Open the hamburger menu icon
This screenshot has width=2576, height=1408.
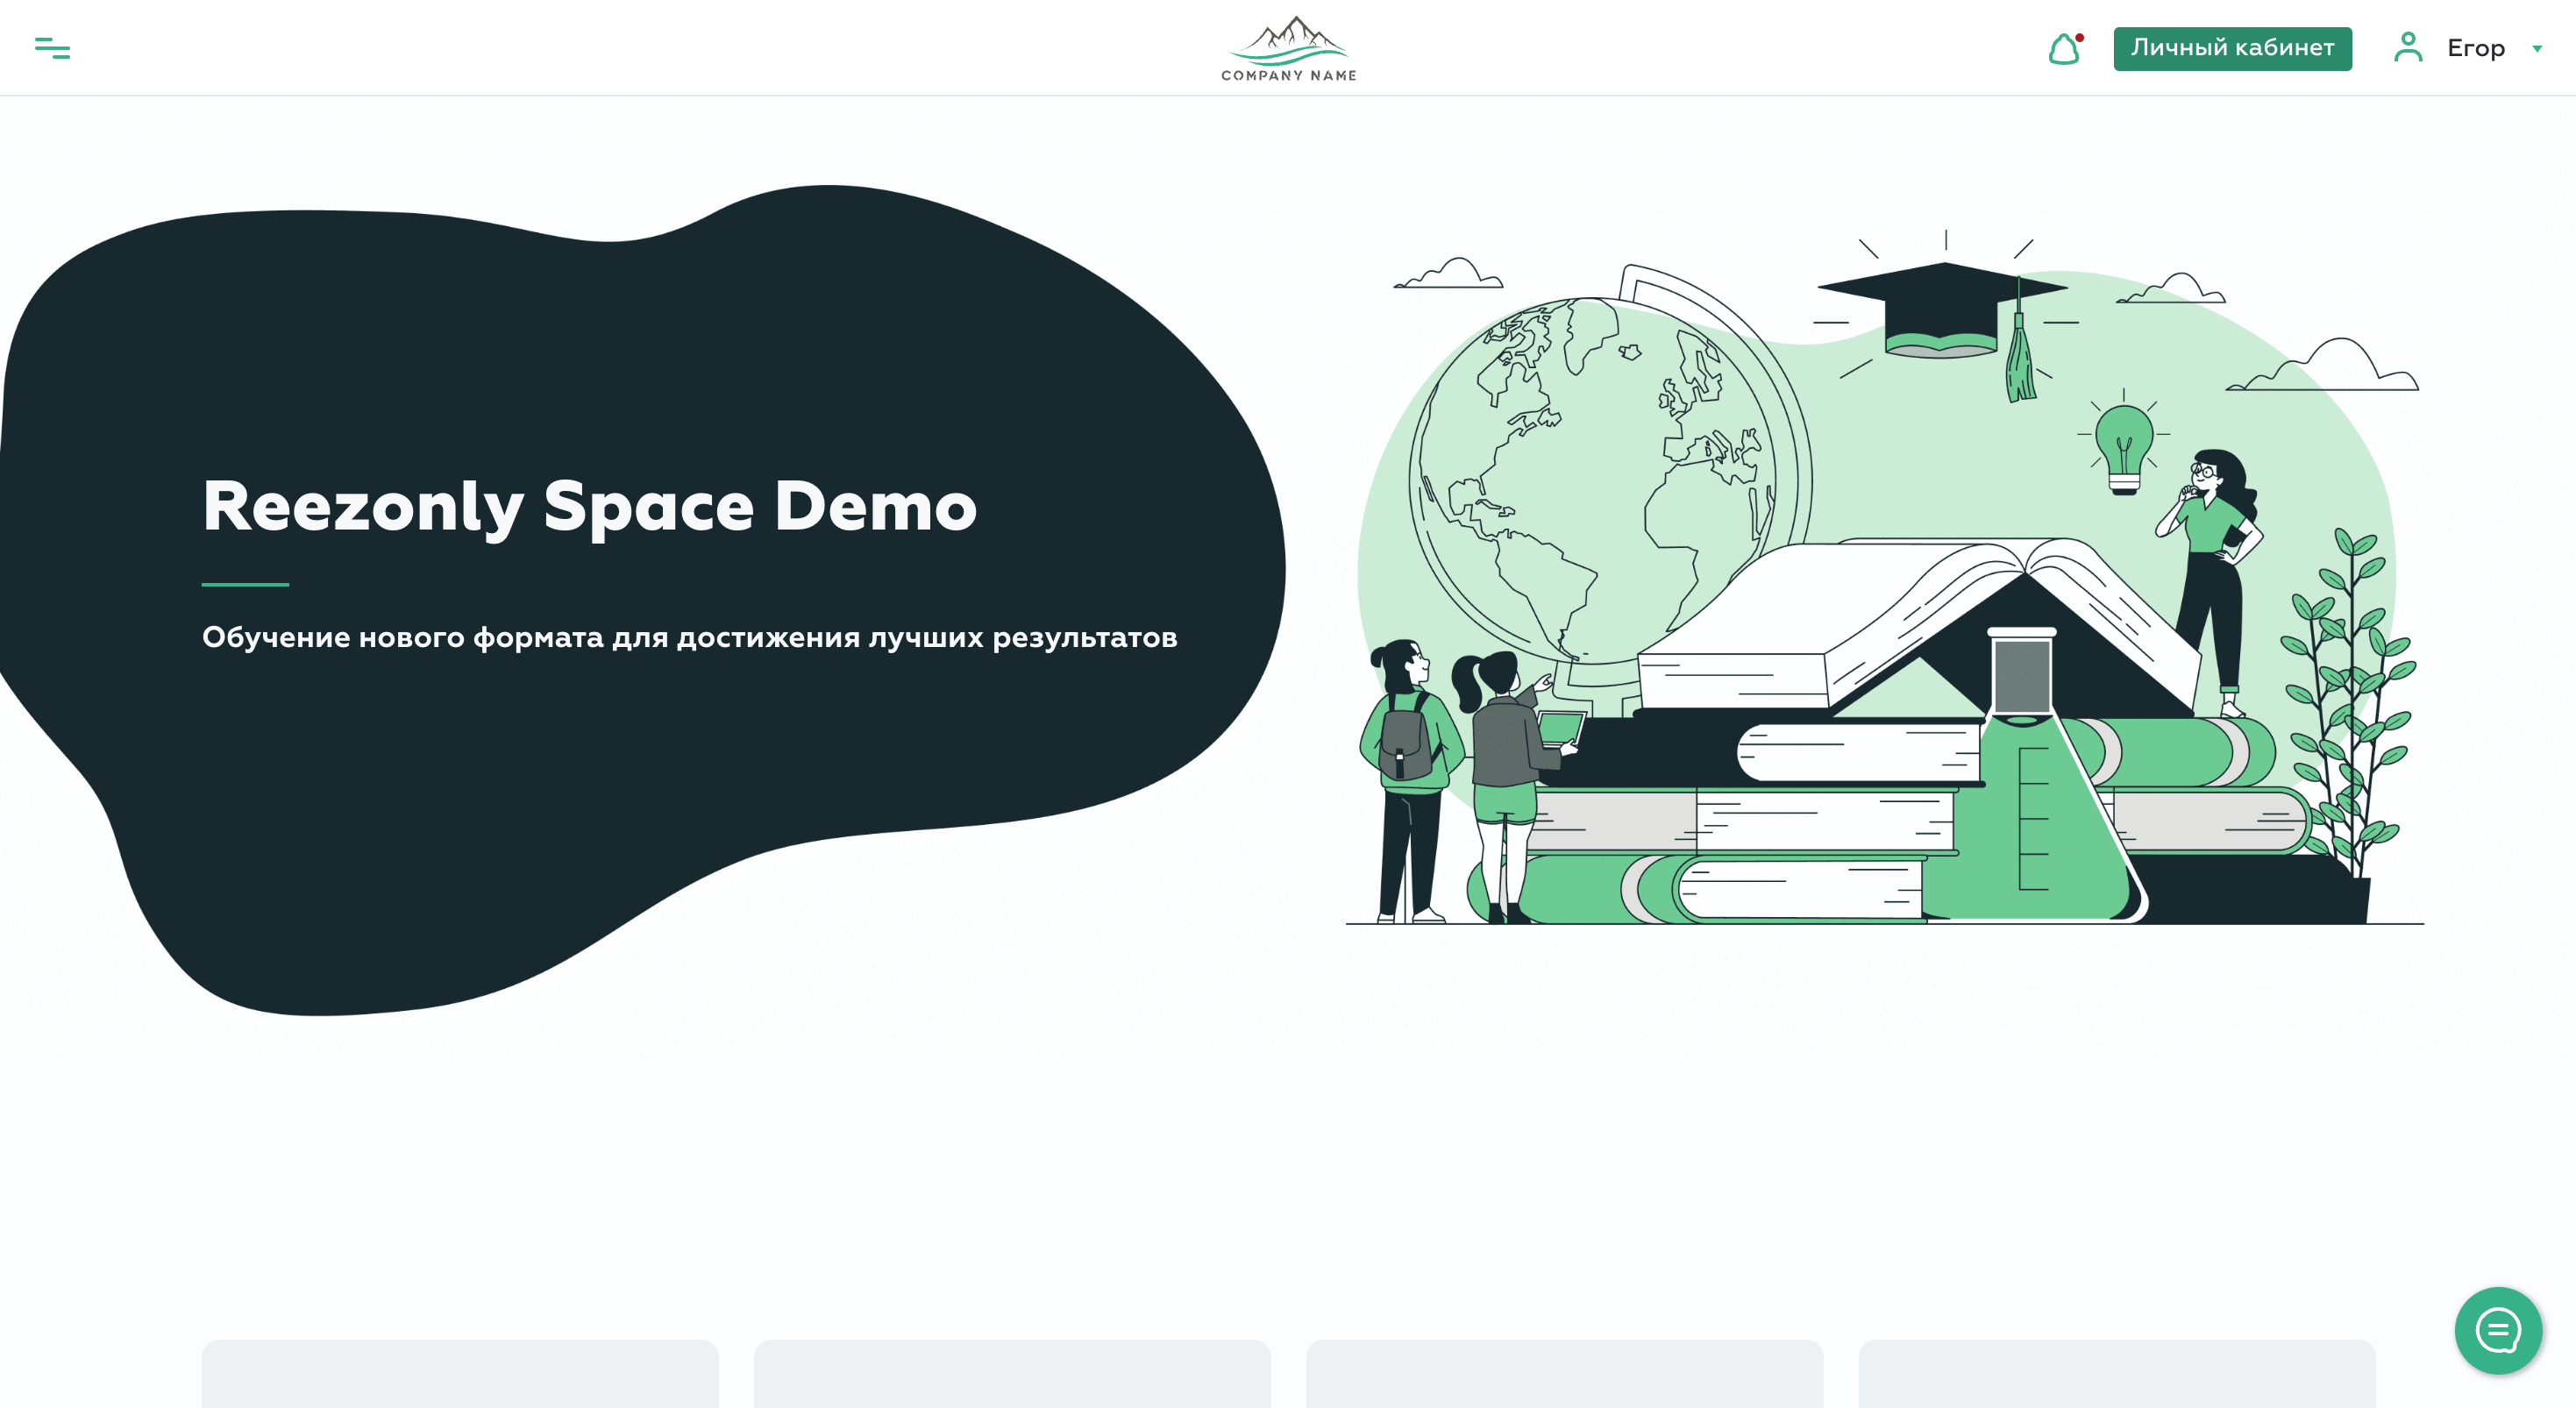pyautogui.click(x=52, y=47)
